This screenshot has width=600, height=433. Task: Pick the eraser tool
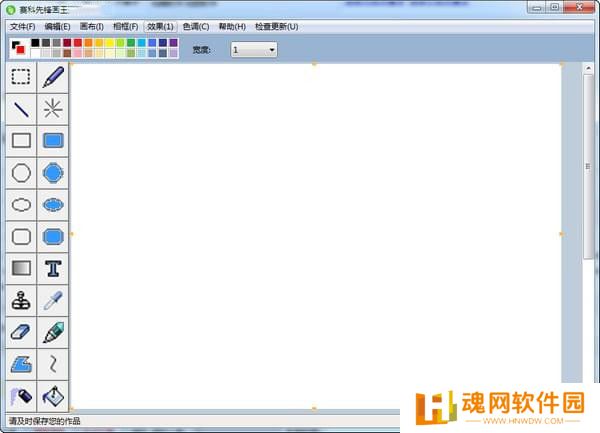(21, 332)
